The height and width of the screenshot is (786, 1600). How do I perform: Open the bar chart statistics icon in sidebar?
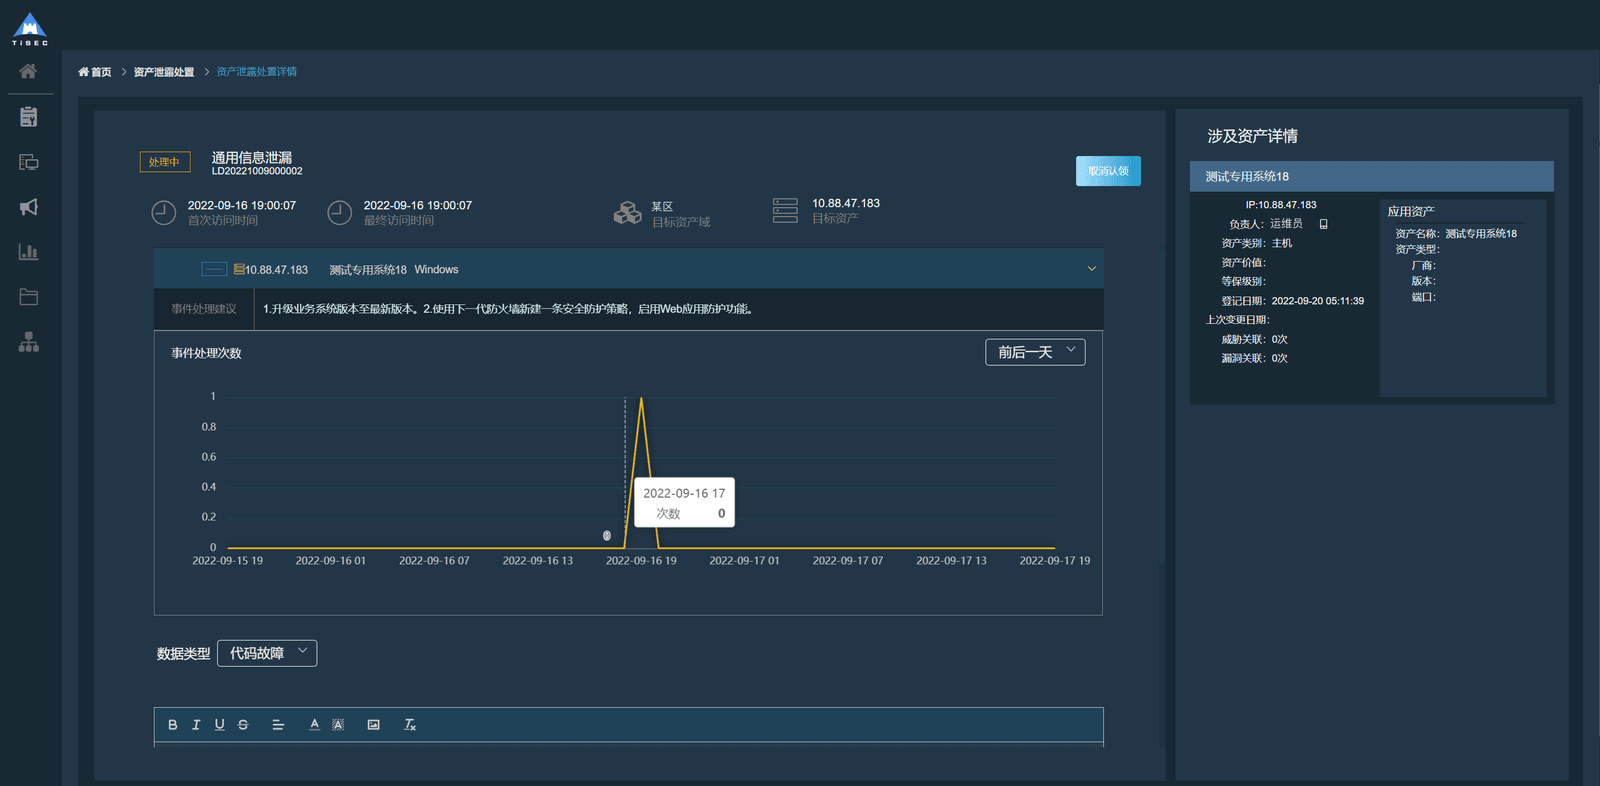click(x=29, y=252)
